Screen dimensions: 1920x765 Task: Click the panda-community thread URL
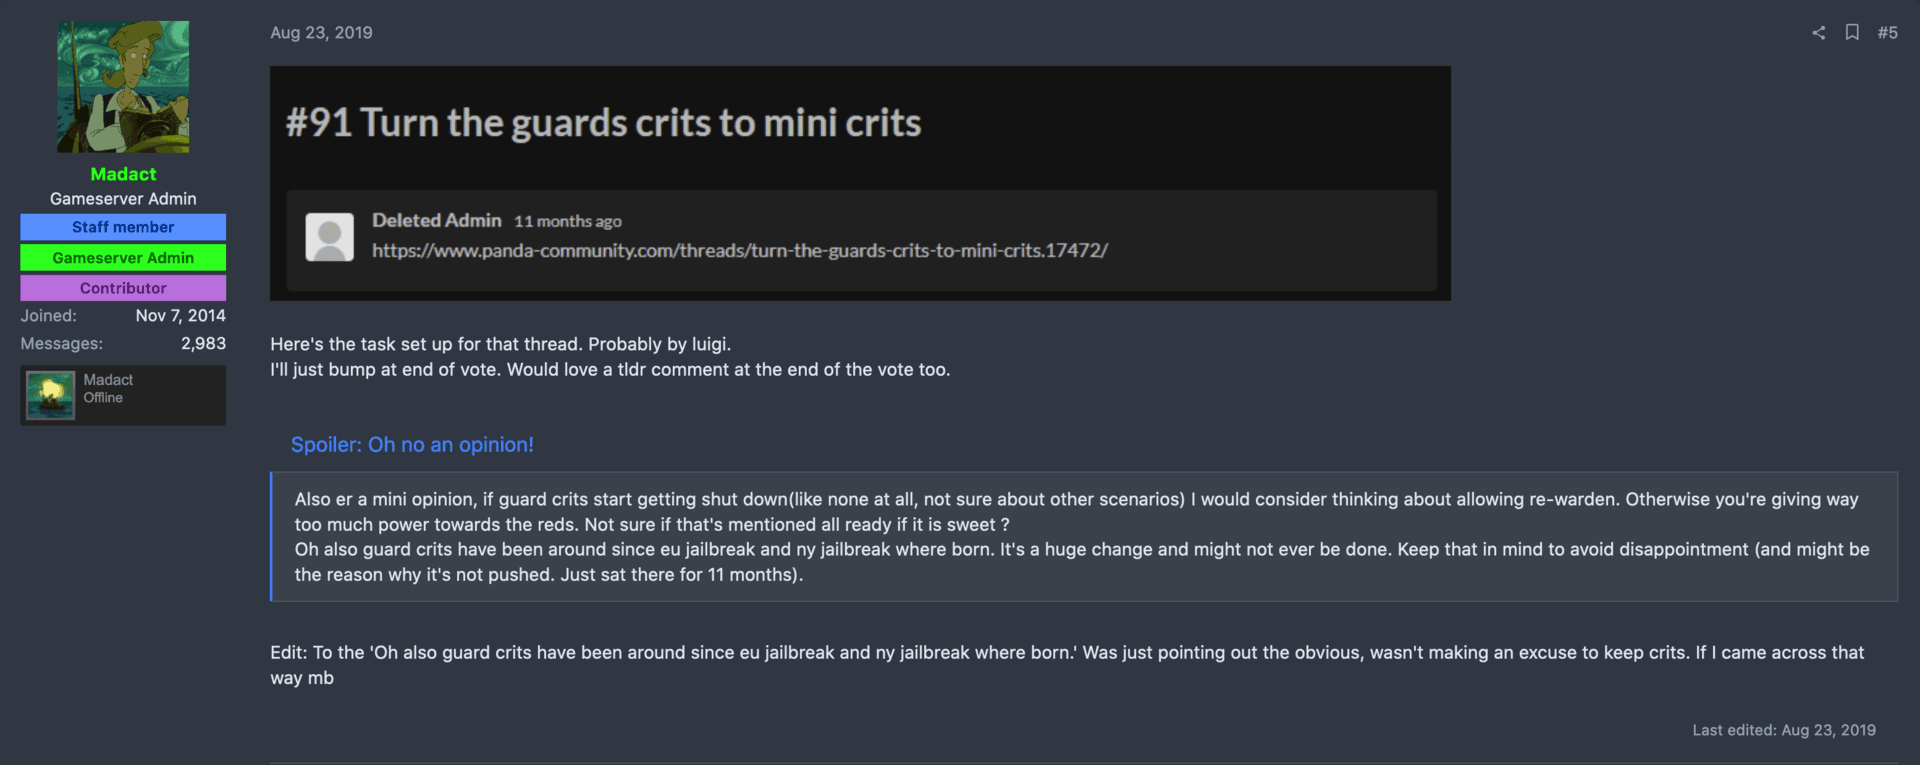[x=739, y=250]
